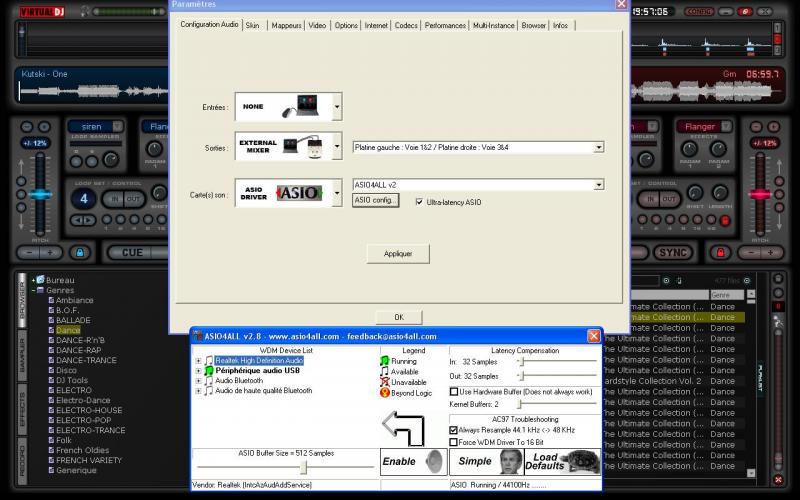Expand the Bureau tree node

[34, 280]
